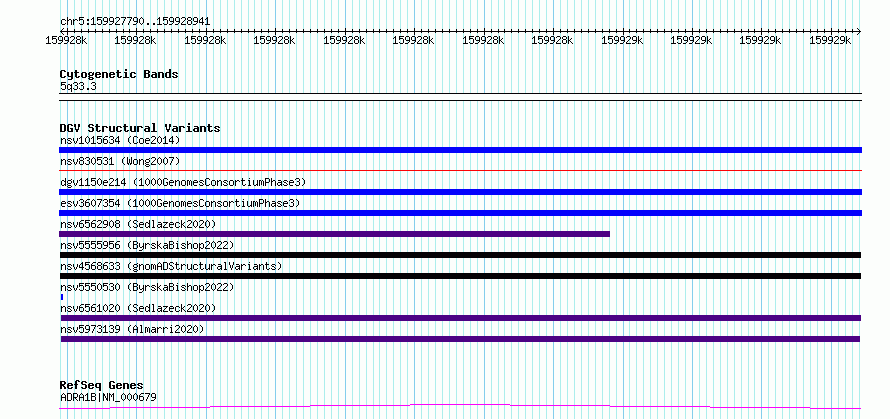Open the ADRA1B|NM_000679 gene label
This screenshot has height=419, width=890.
click(108, 397)
